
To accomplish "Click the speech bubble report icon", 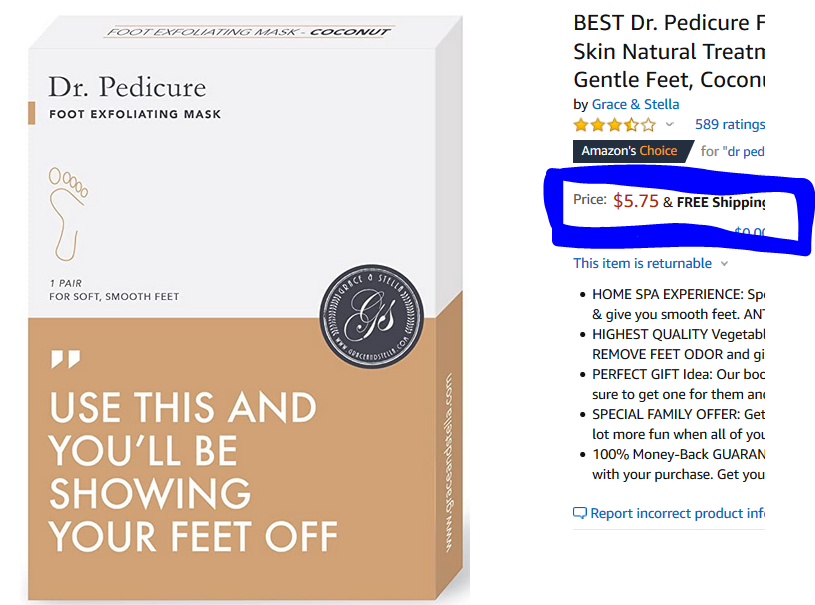I will point(580,513).
